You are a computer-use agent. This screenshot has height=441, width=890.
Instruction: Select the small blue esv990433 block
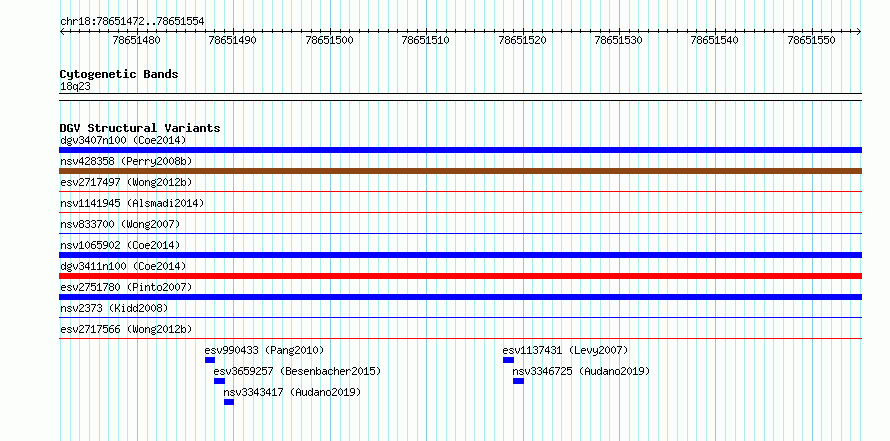tap(210, 360)
